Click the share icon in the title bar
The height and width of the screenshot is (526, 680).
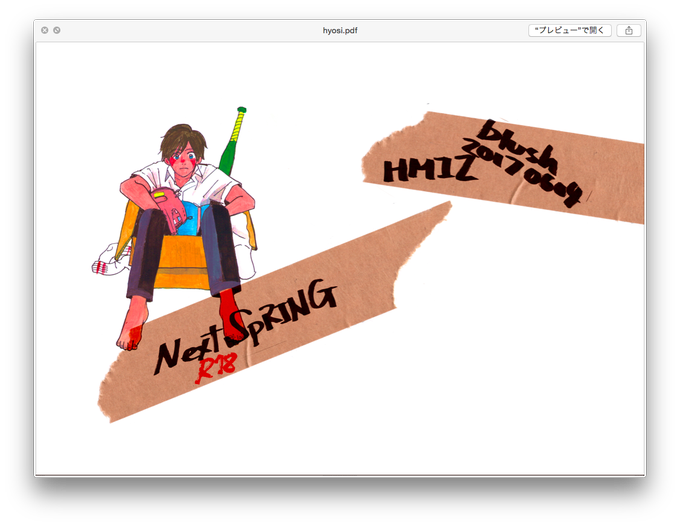pyautogui.click(x=628, y=30)
